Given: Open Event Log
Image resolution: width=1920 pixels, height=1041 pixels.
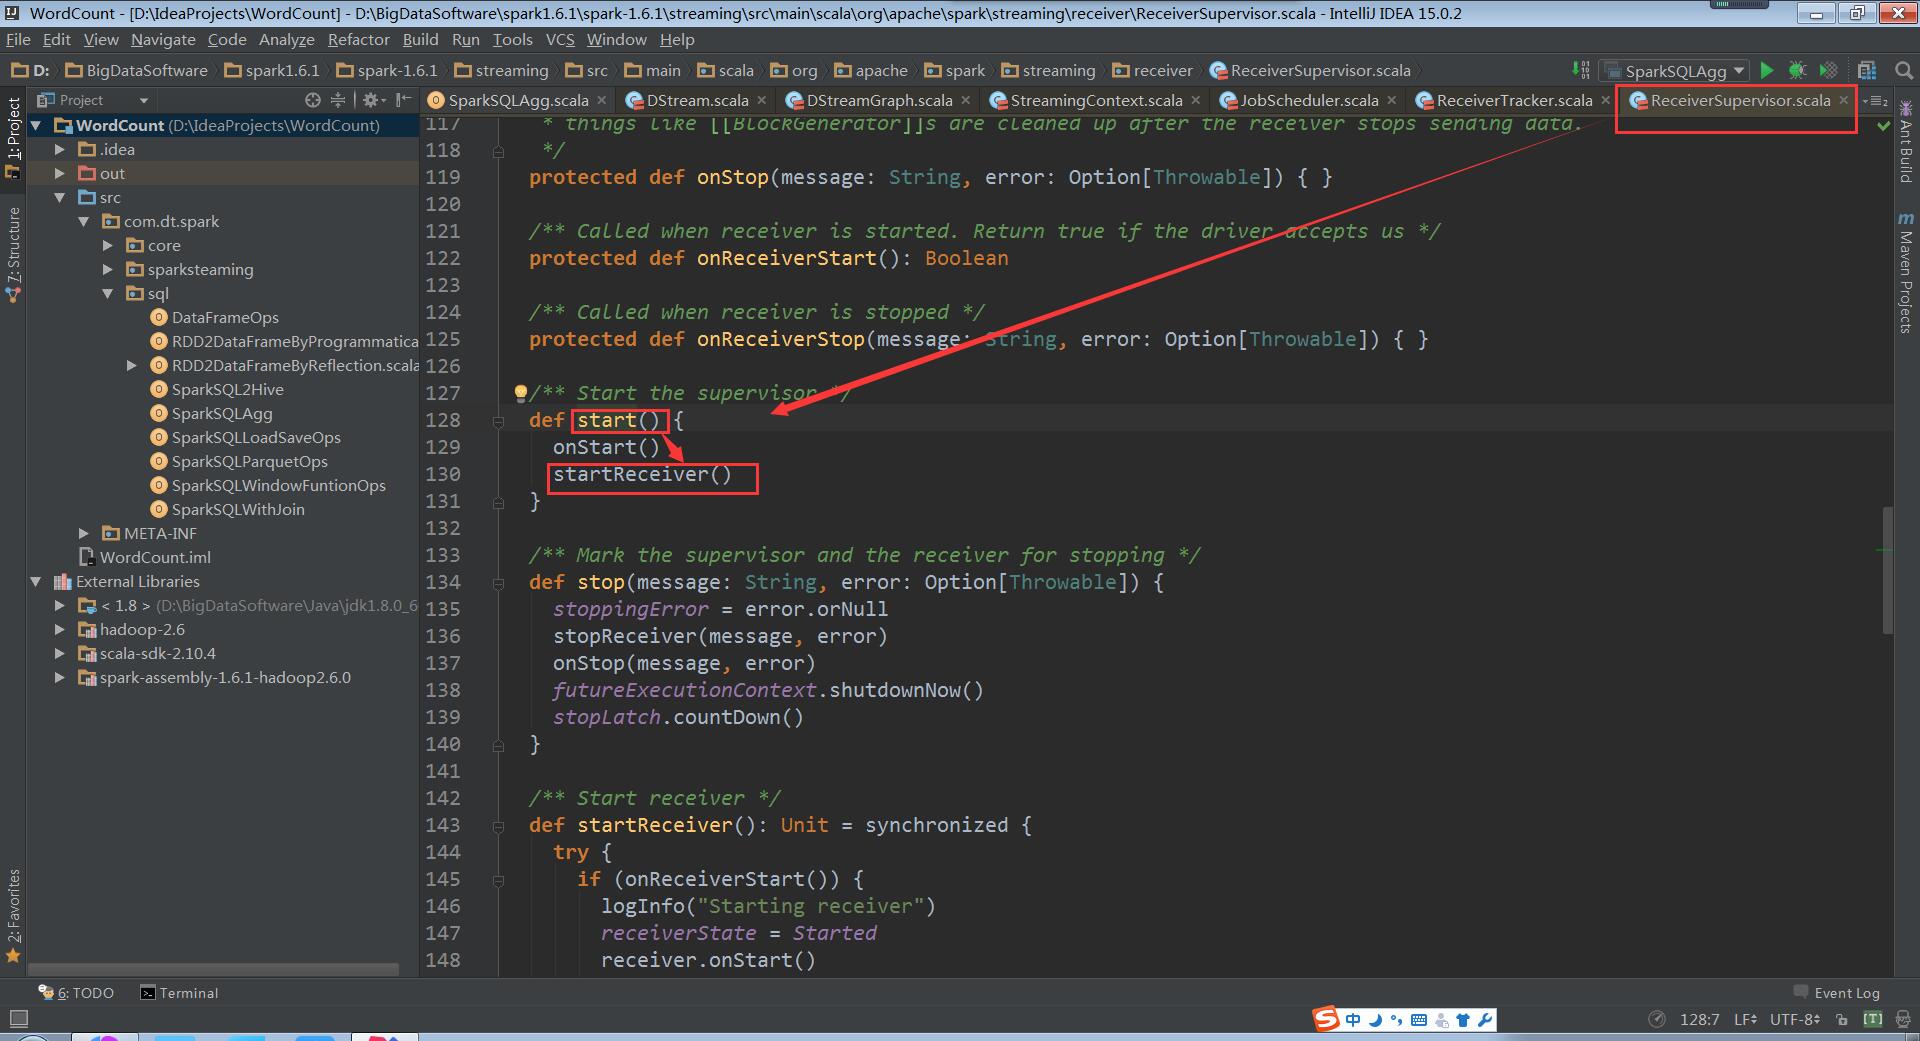Looking at the screenshot, I should point(1837,993).
